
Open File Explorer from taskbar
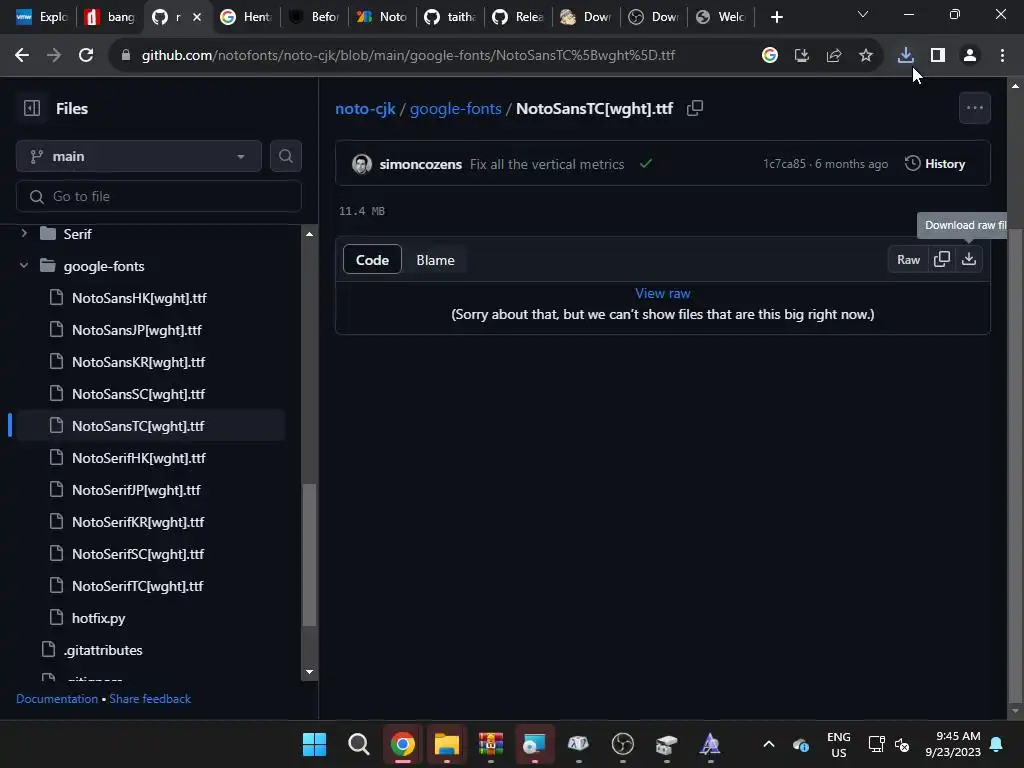coord(447,744)
